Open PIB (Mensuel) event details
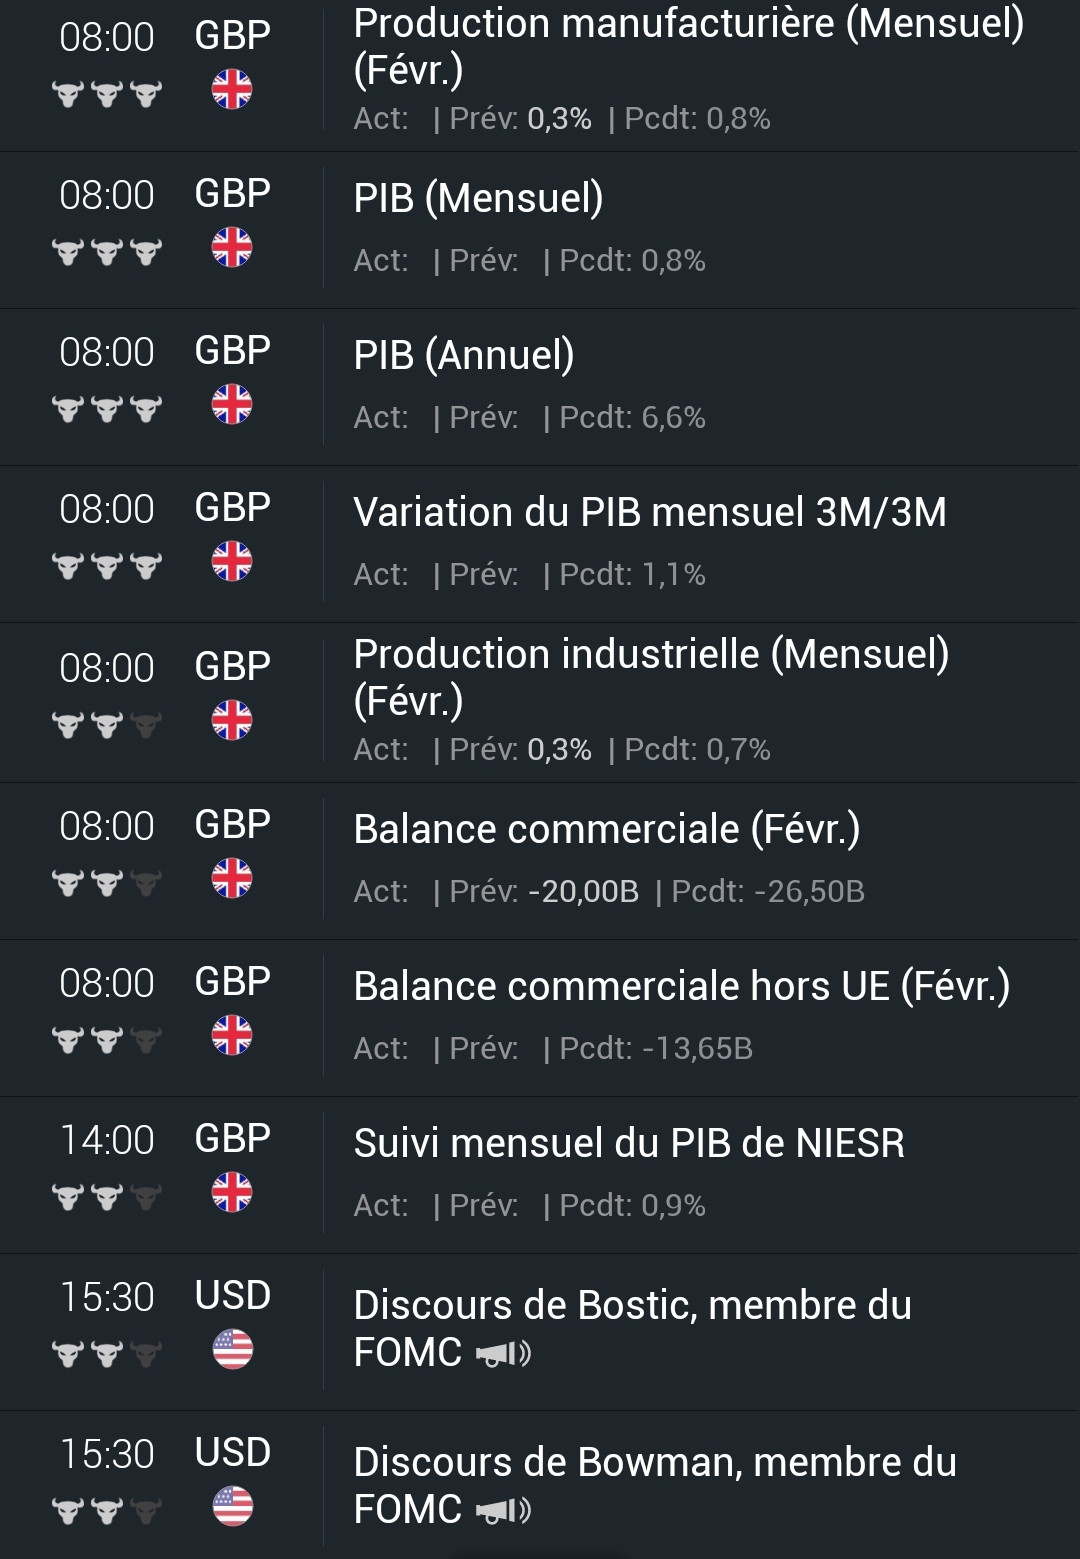 [x=478, y=198]
